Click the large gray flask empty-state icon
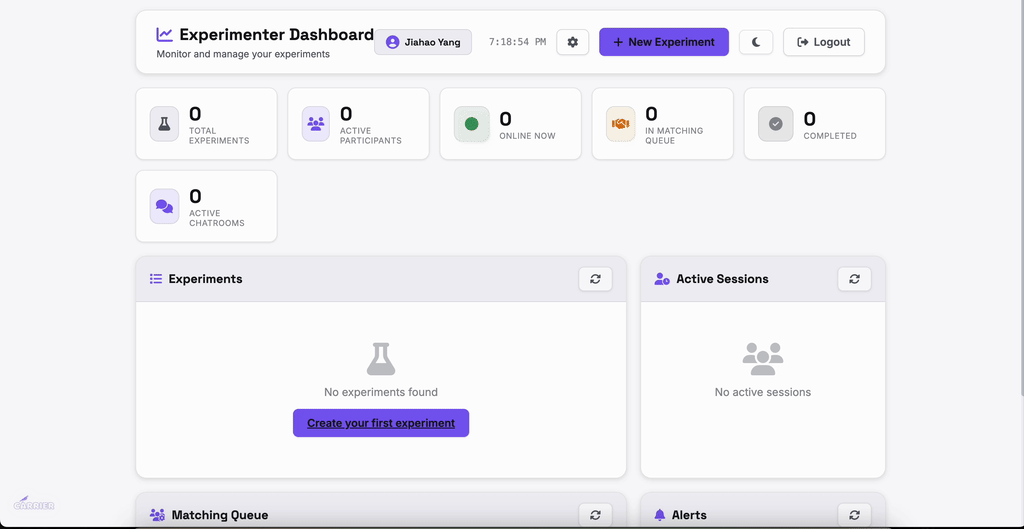The image size is (1024, 529). click(381, 359)
